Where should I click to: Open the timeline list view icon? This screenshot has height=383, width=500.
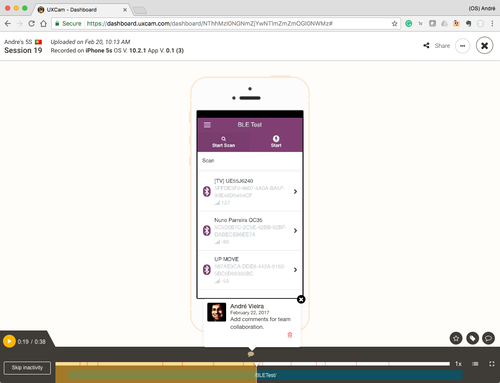pos(475,364)
